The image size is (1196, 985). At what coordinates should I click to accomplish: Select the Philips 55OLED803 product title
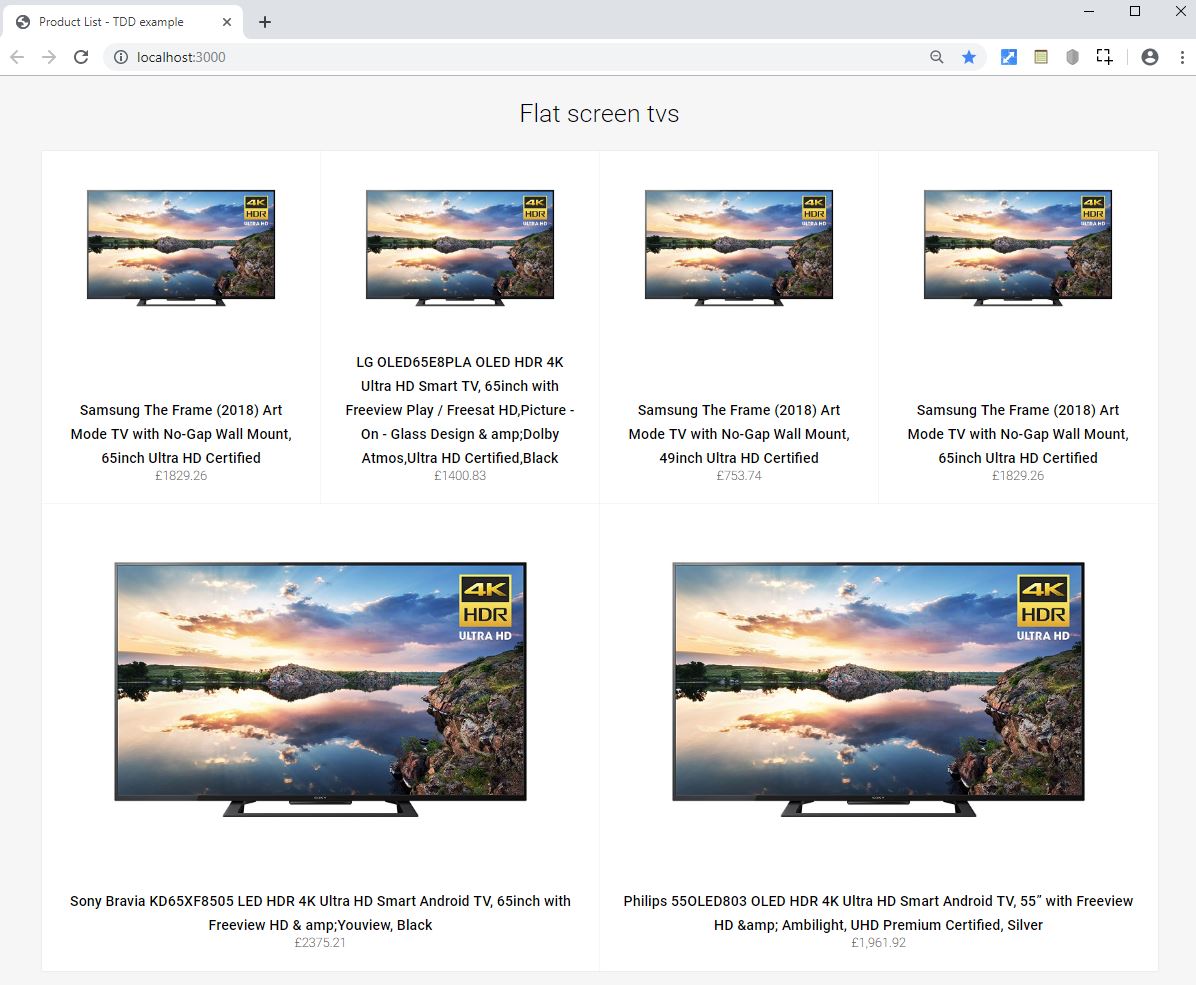[x=878, y=913]
